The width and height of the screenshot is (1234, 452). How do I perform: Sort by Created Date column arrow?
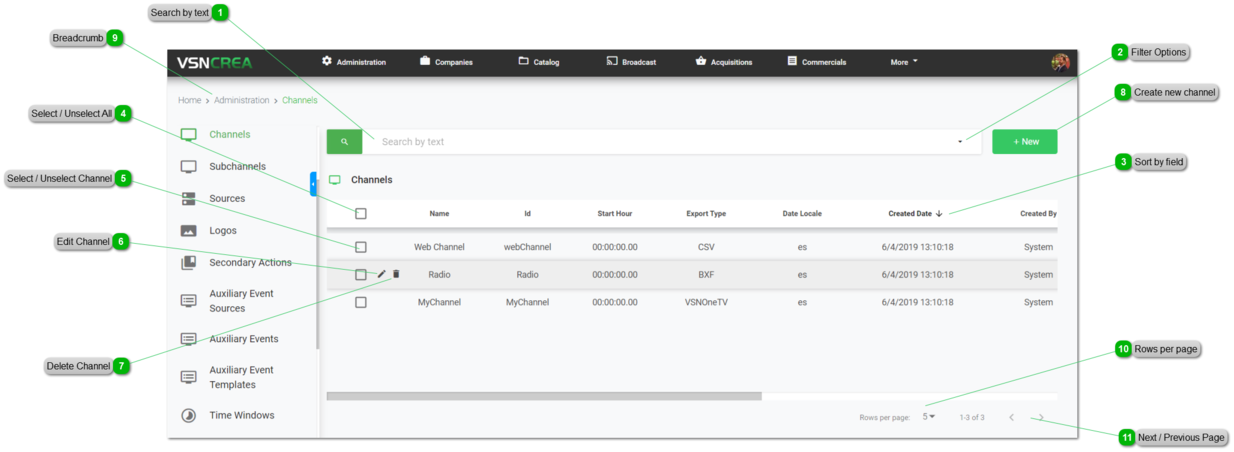point(939,214)
